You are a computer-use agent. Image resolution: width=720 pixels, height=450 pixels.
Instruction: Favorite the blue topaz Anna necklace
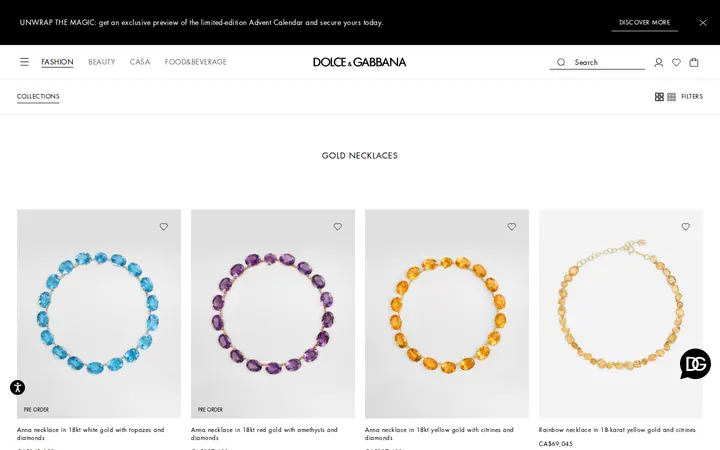tap(163, 226)
